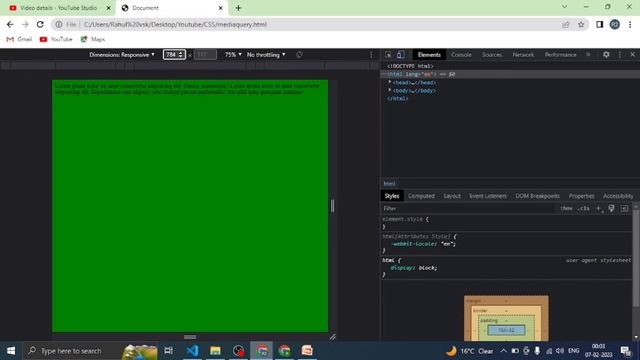Expand the head element node

pyautogui.click(x=390, y=82)
